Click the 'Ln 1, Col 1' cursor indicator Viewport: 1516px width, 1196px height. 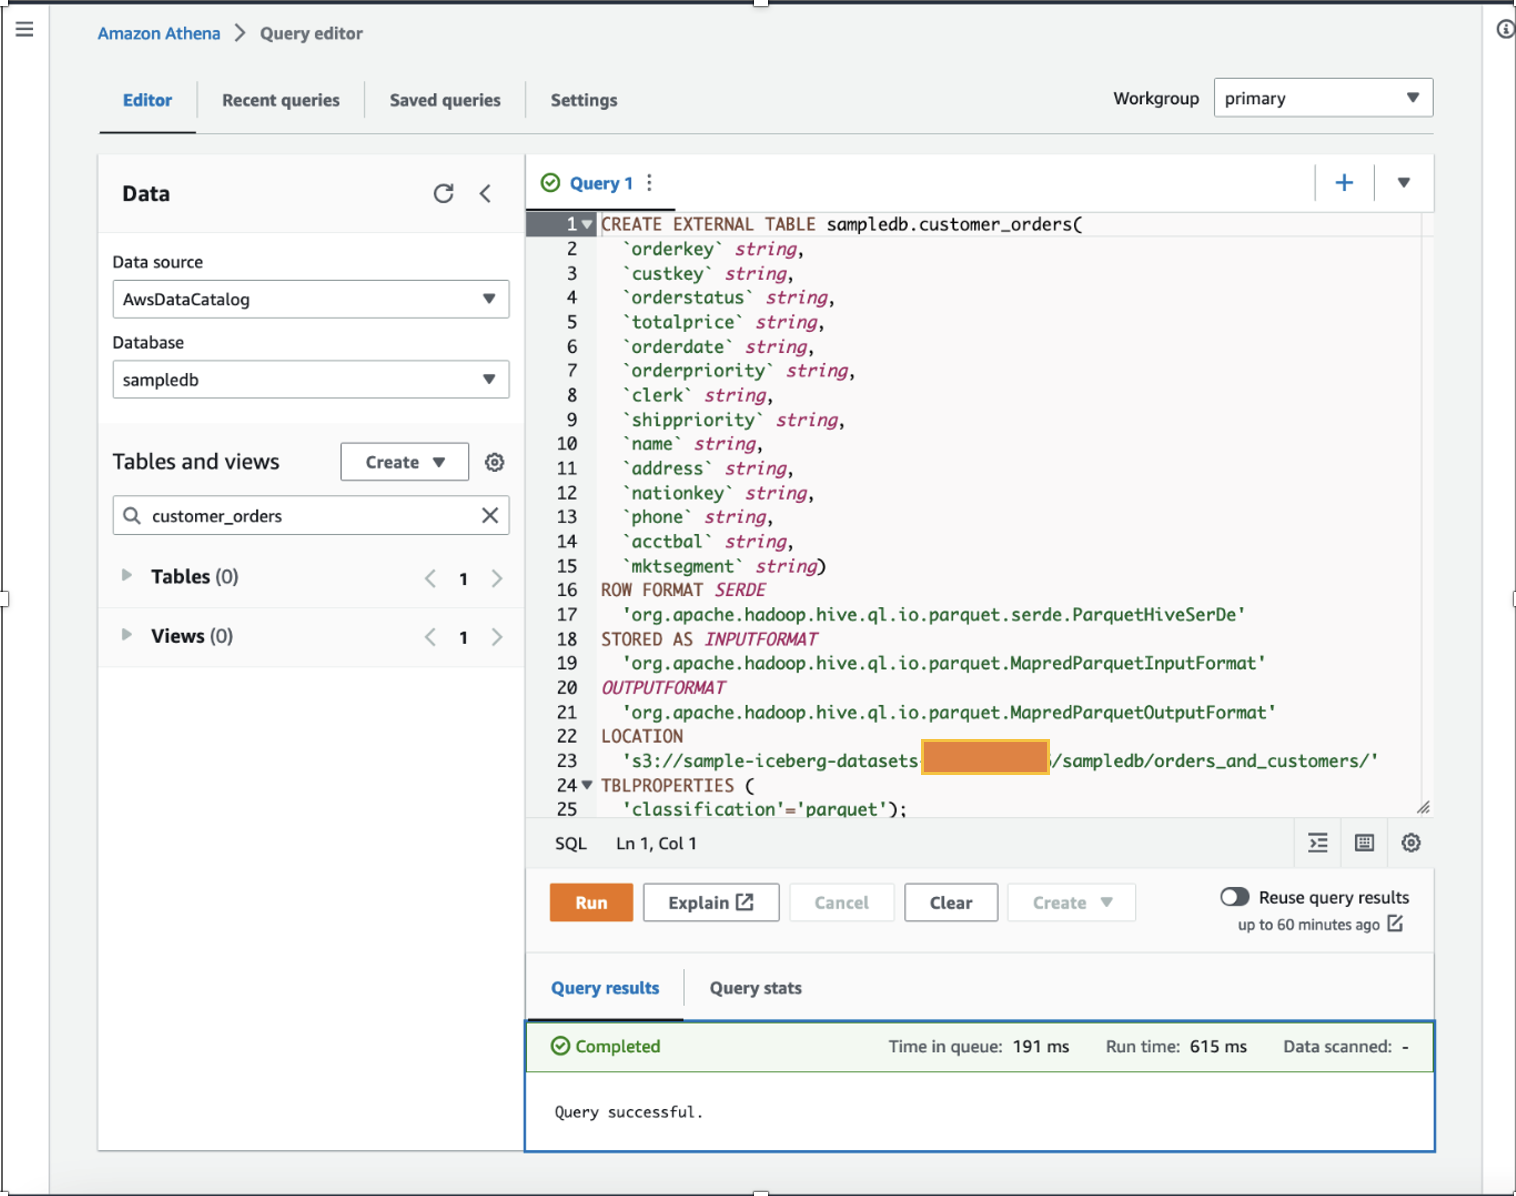click(x=656, y=843)
